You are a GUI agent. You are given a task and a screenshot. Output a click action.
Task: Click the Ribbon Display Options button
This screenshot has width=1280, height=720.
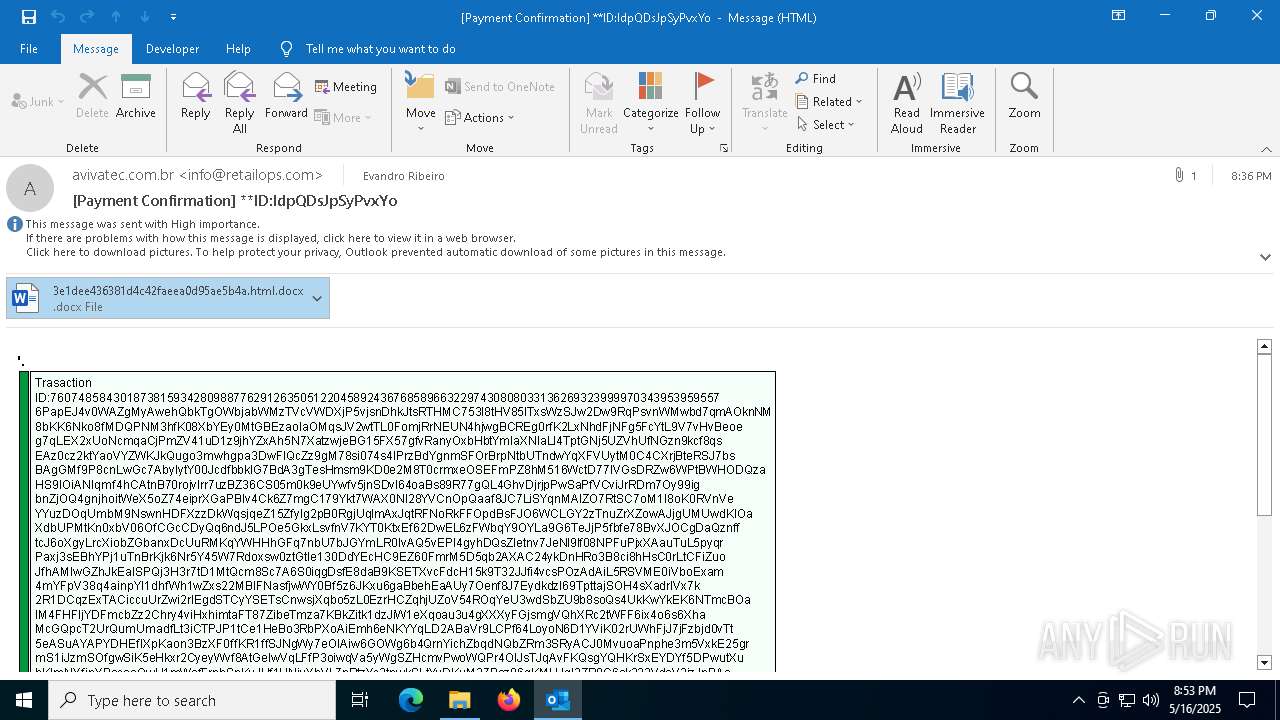(x=1118, y=16)
